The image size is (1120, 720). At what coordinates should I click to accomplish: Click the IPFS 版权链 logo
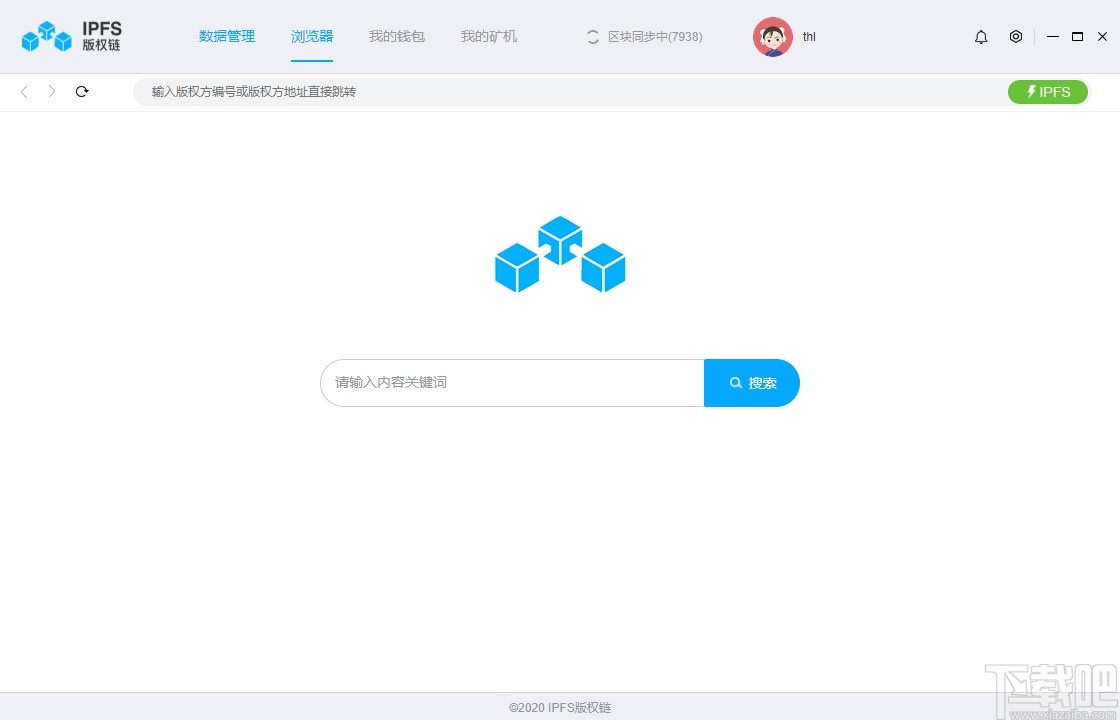pos(70,36)
